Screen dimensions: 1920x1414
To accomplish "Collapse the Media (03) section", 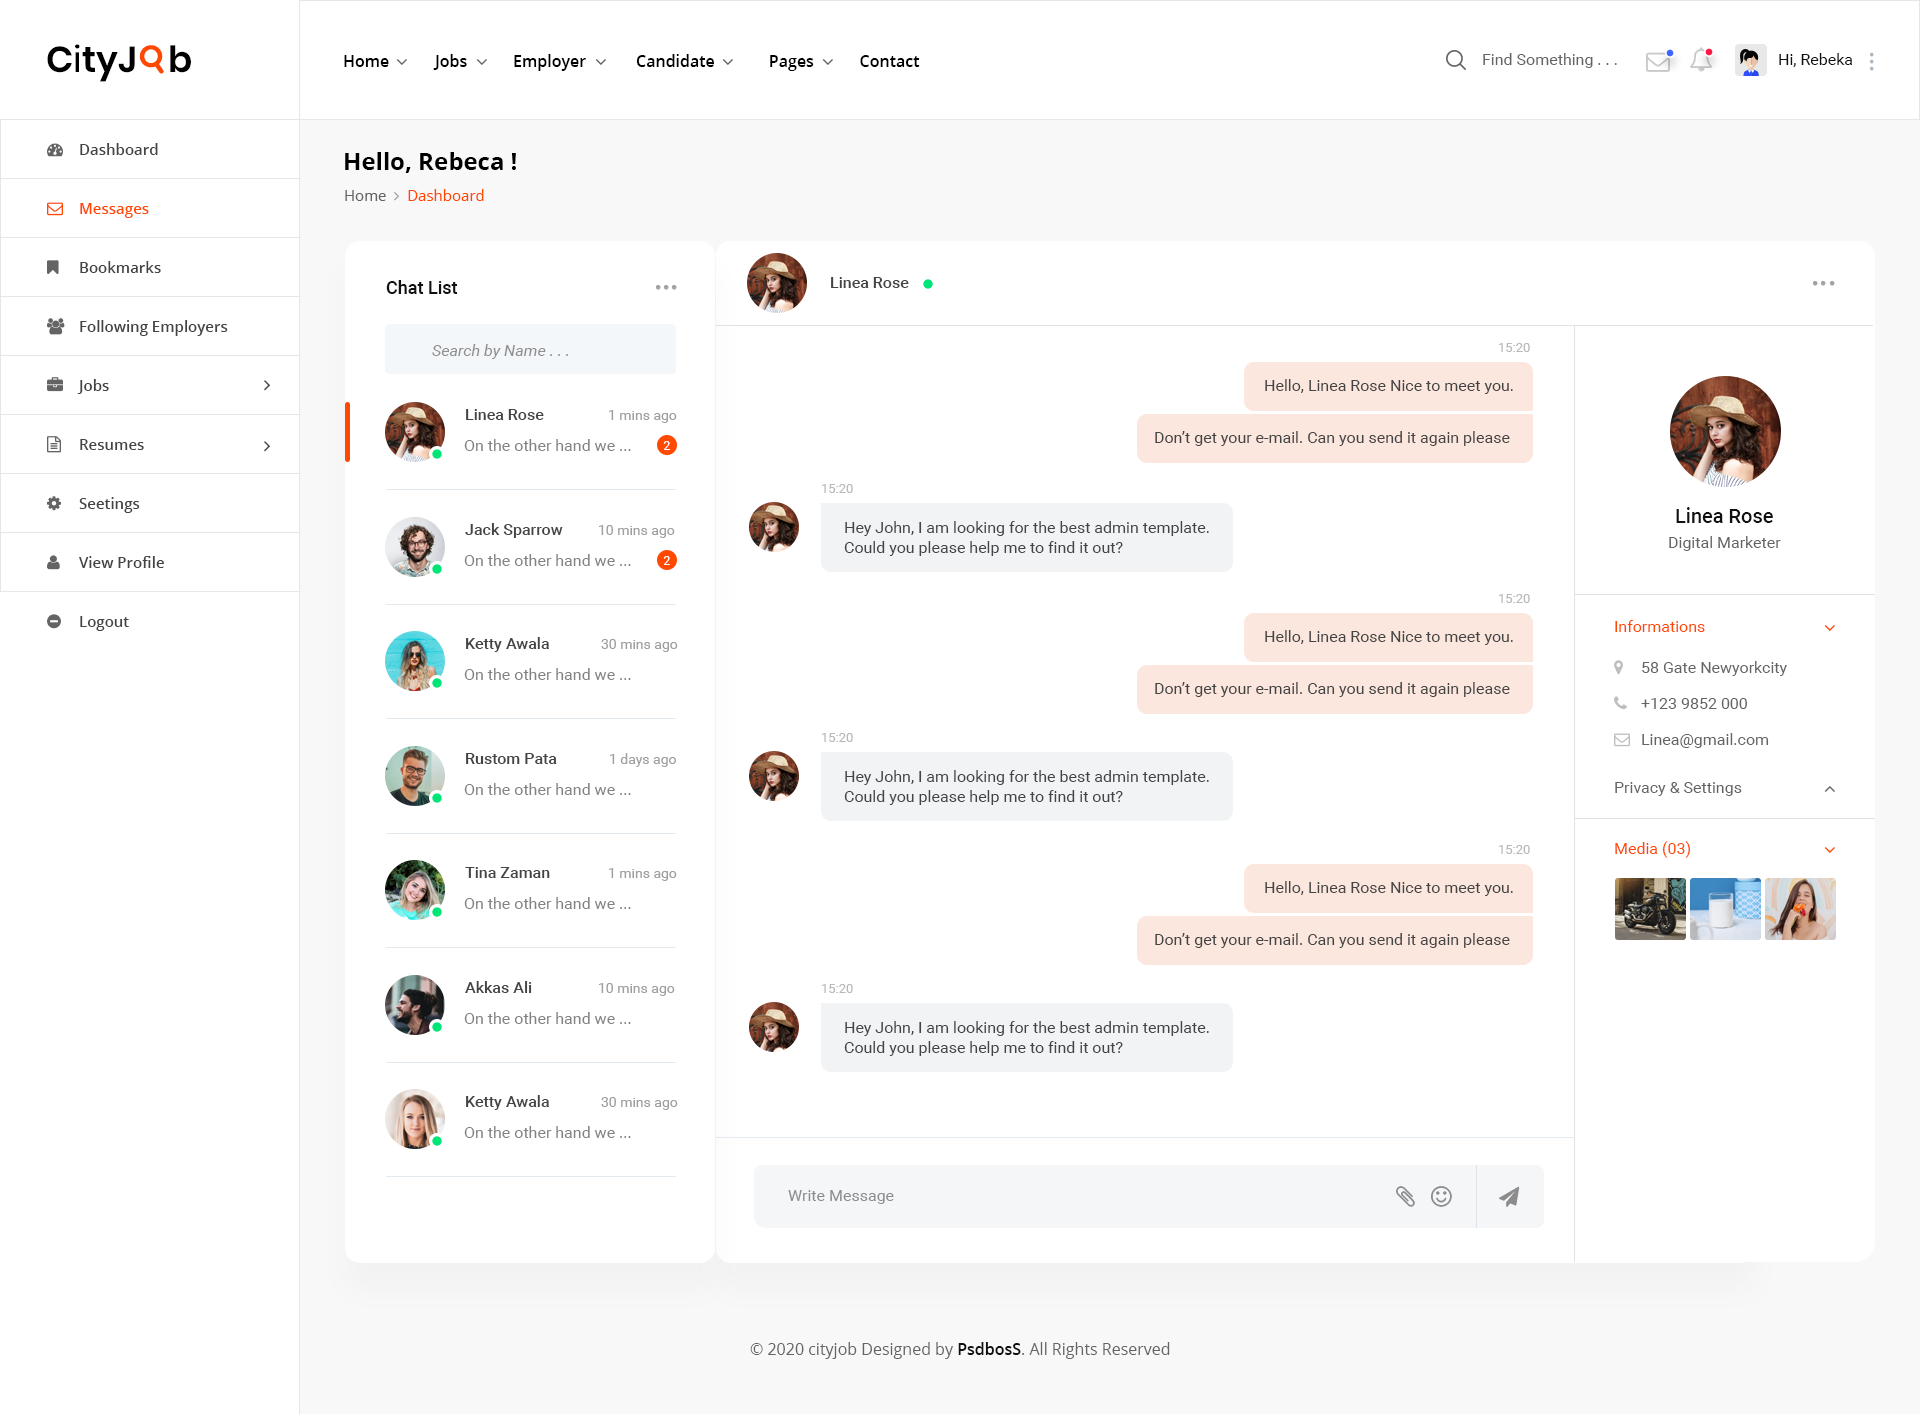I will pyautogui.click(x=1829, y=850).
